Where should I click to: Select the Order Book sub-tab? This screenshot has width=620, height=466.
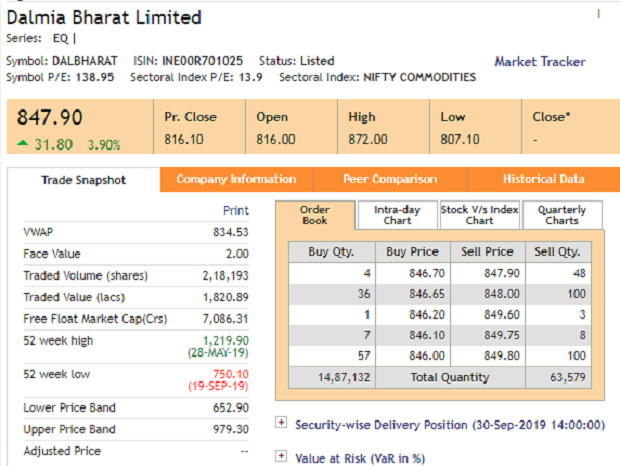(x=315, y=215)
